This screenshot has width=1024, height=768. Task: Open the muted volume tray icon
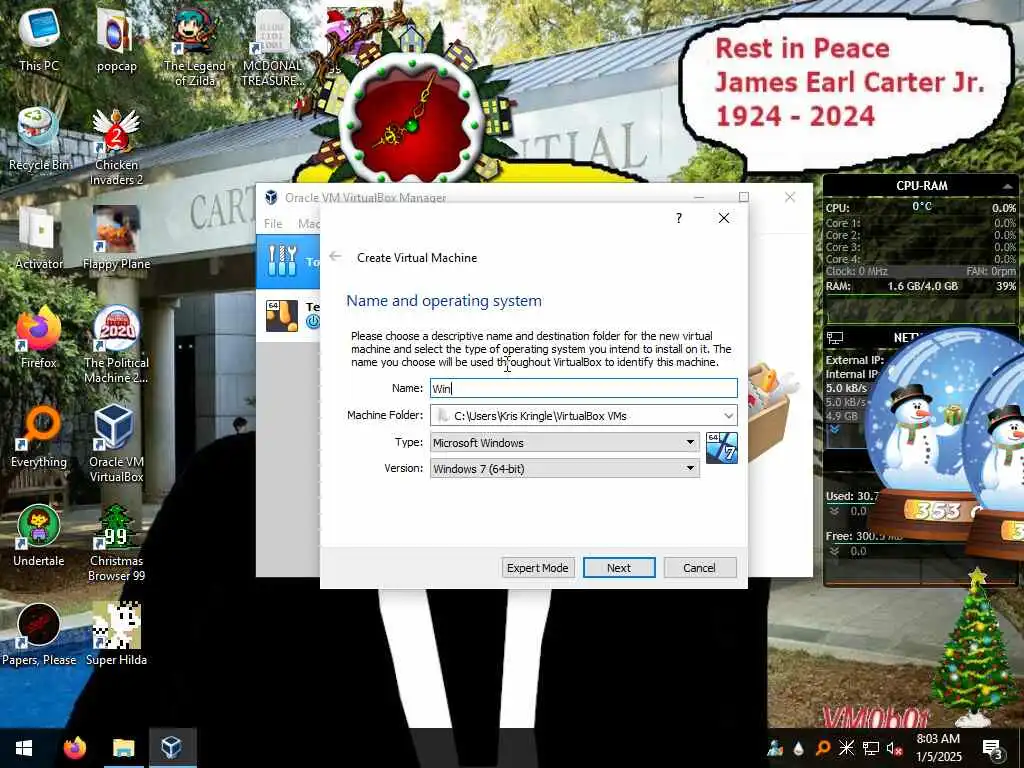pos(894,748)
